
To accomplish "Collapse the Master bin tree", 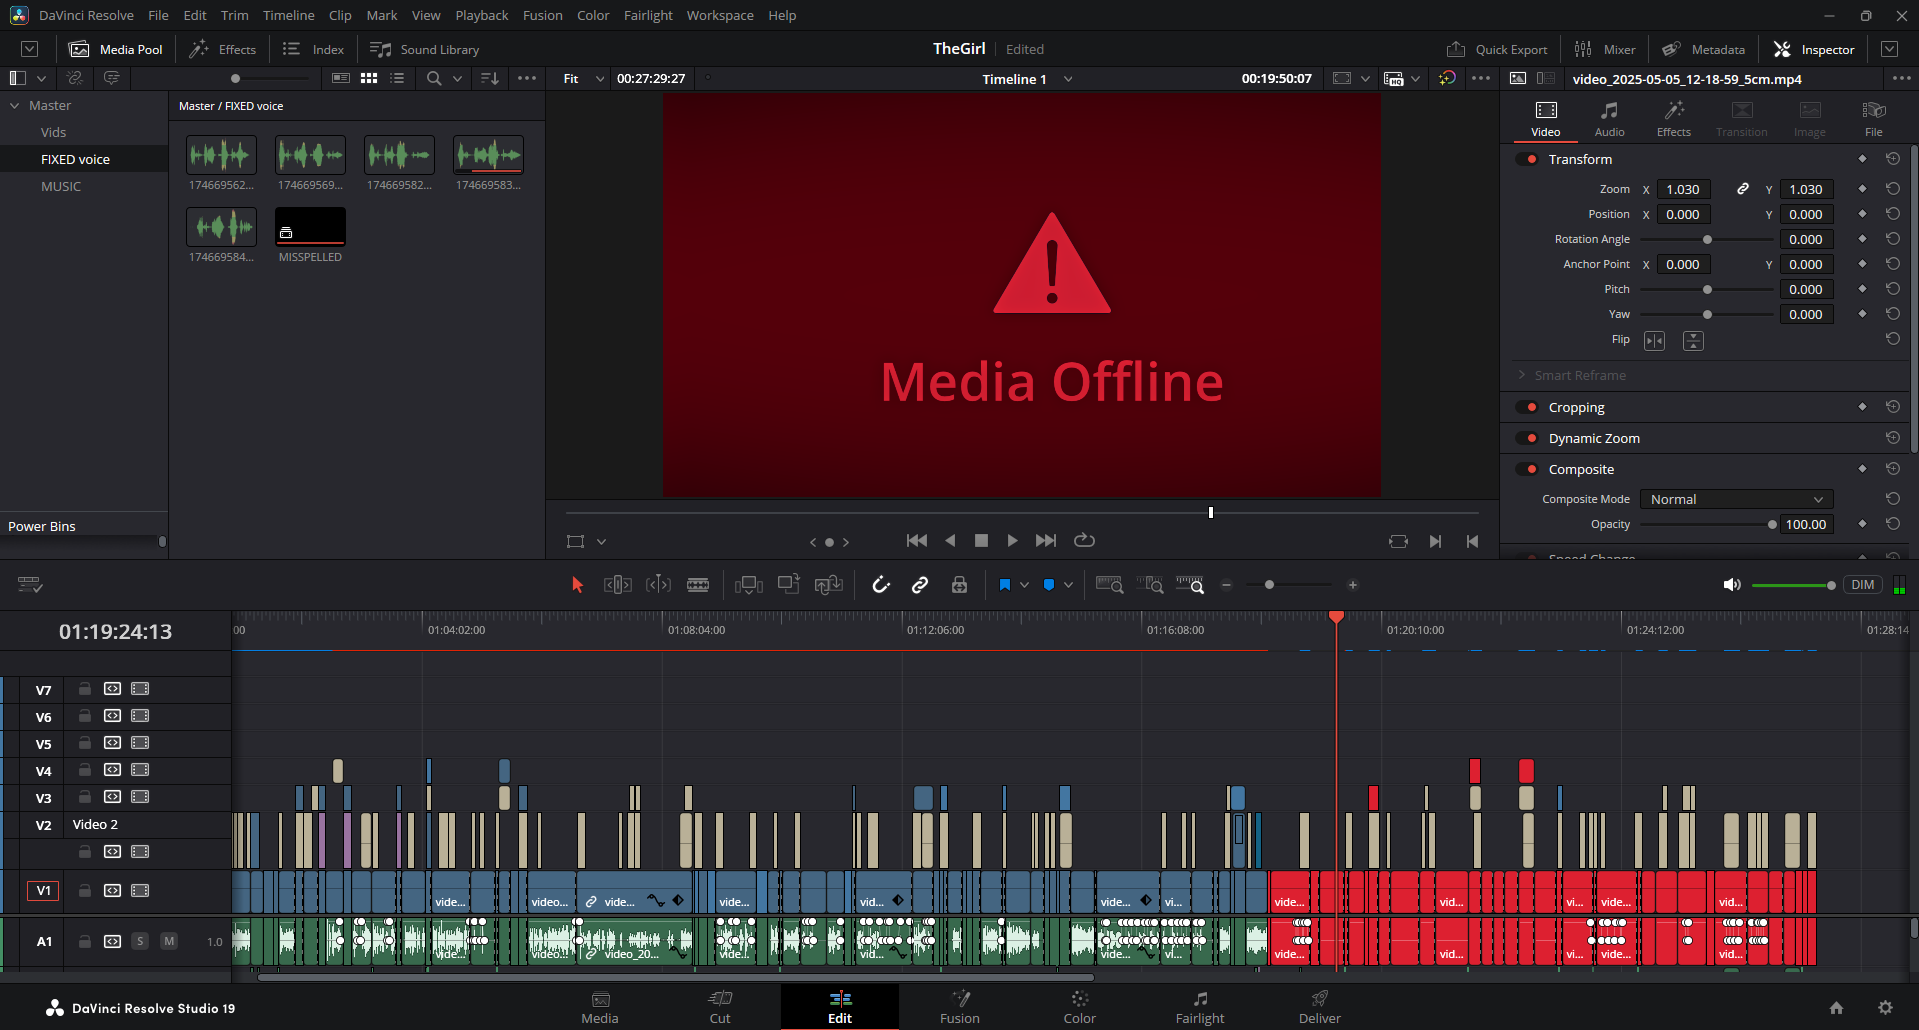I will point(15,105).
